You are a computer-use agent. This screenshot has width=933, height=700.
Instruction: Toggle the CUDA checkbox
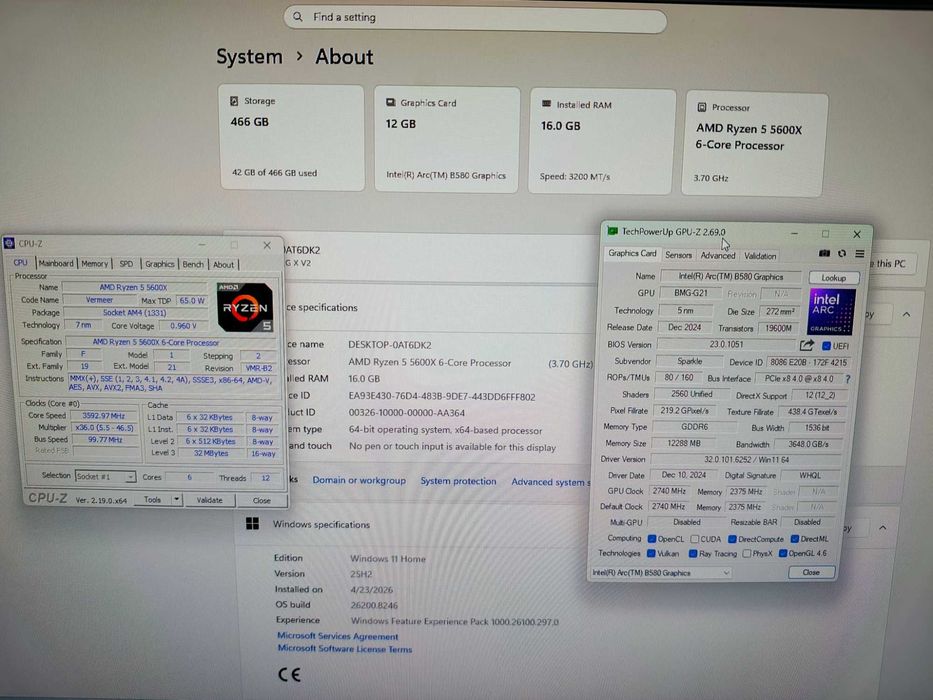[x=694, y=539]
